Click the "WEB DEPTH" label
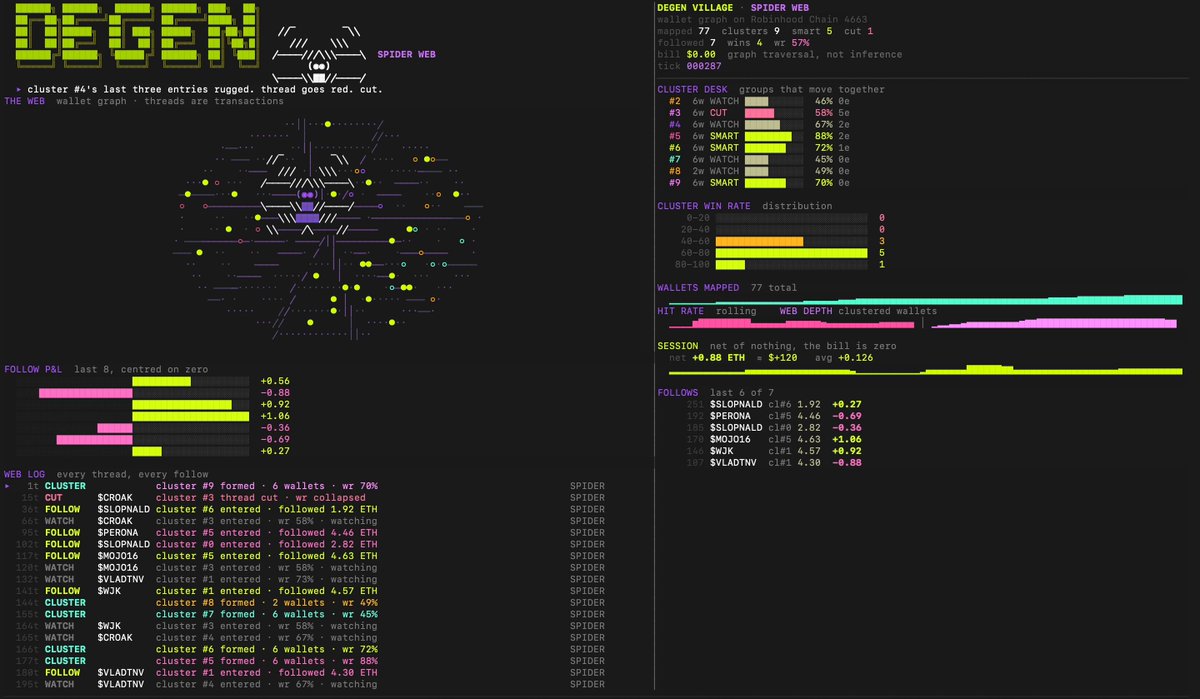 click(x=805, y=311)
